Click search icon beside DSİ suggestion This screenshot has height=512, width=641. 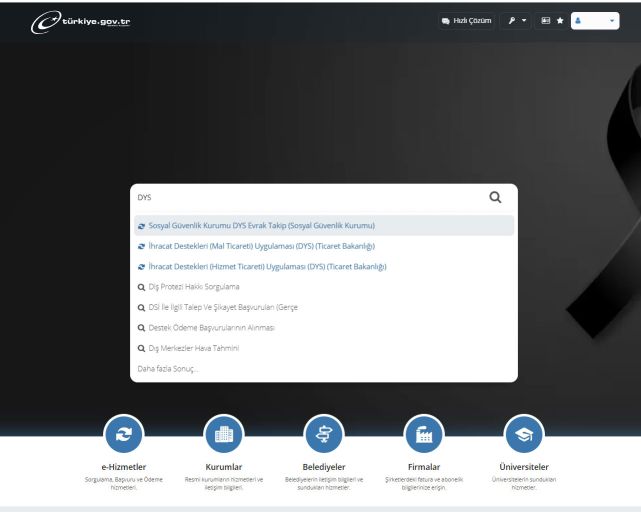[x=141, y=308]
